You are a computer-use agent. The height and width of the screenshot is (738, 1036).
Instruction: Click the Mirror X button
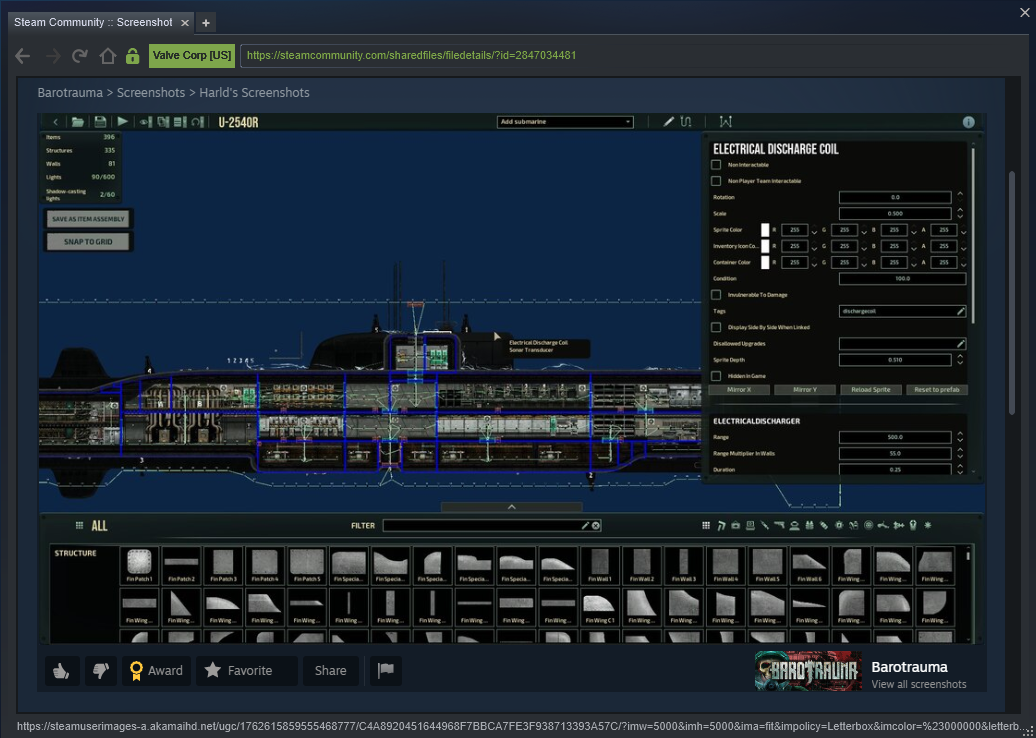[x=739, y=390]
